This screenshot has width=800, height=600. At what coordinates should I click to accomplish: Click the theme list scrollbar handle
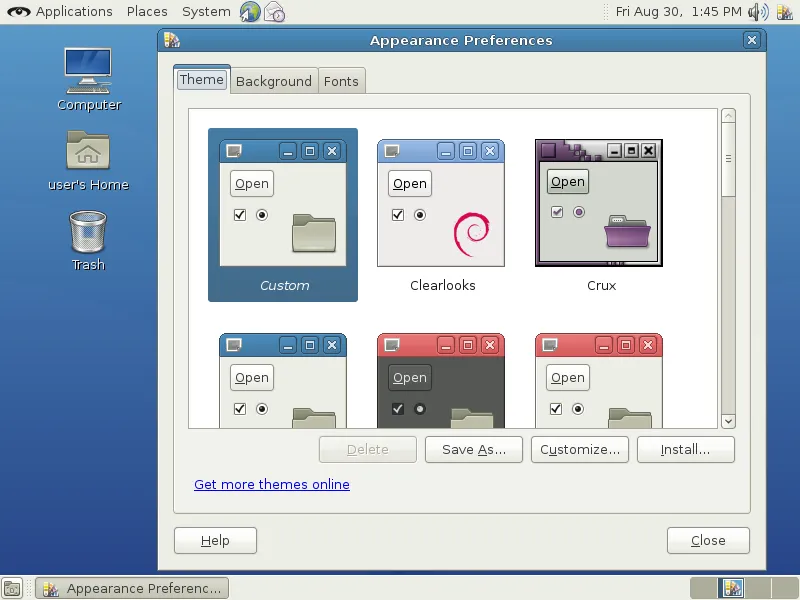(x=729, y=159)
